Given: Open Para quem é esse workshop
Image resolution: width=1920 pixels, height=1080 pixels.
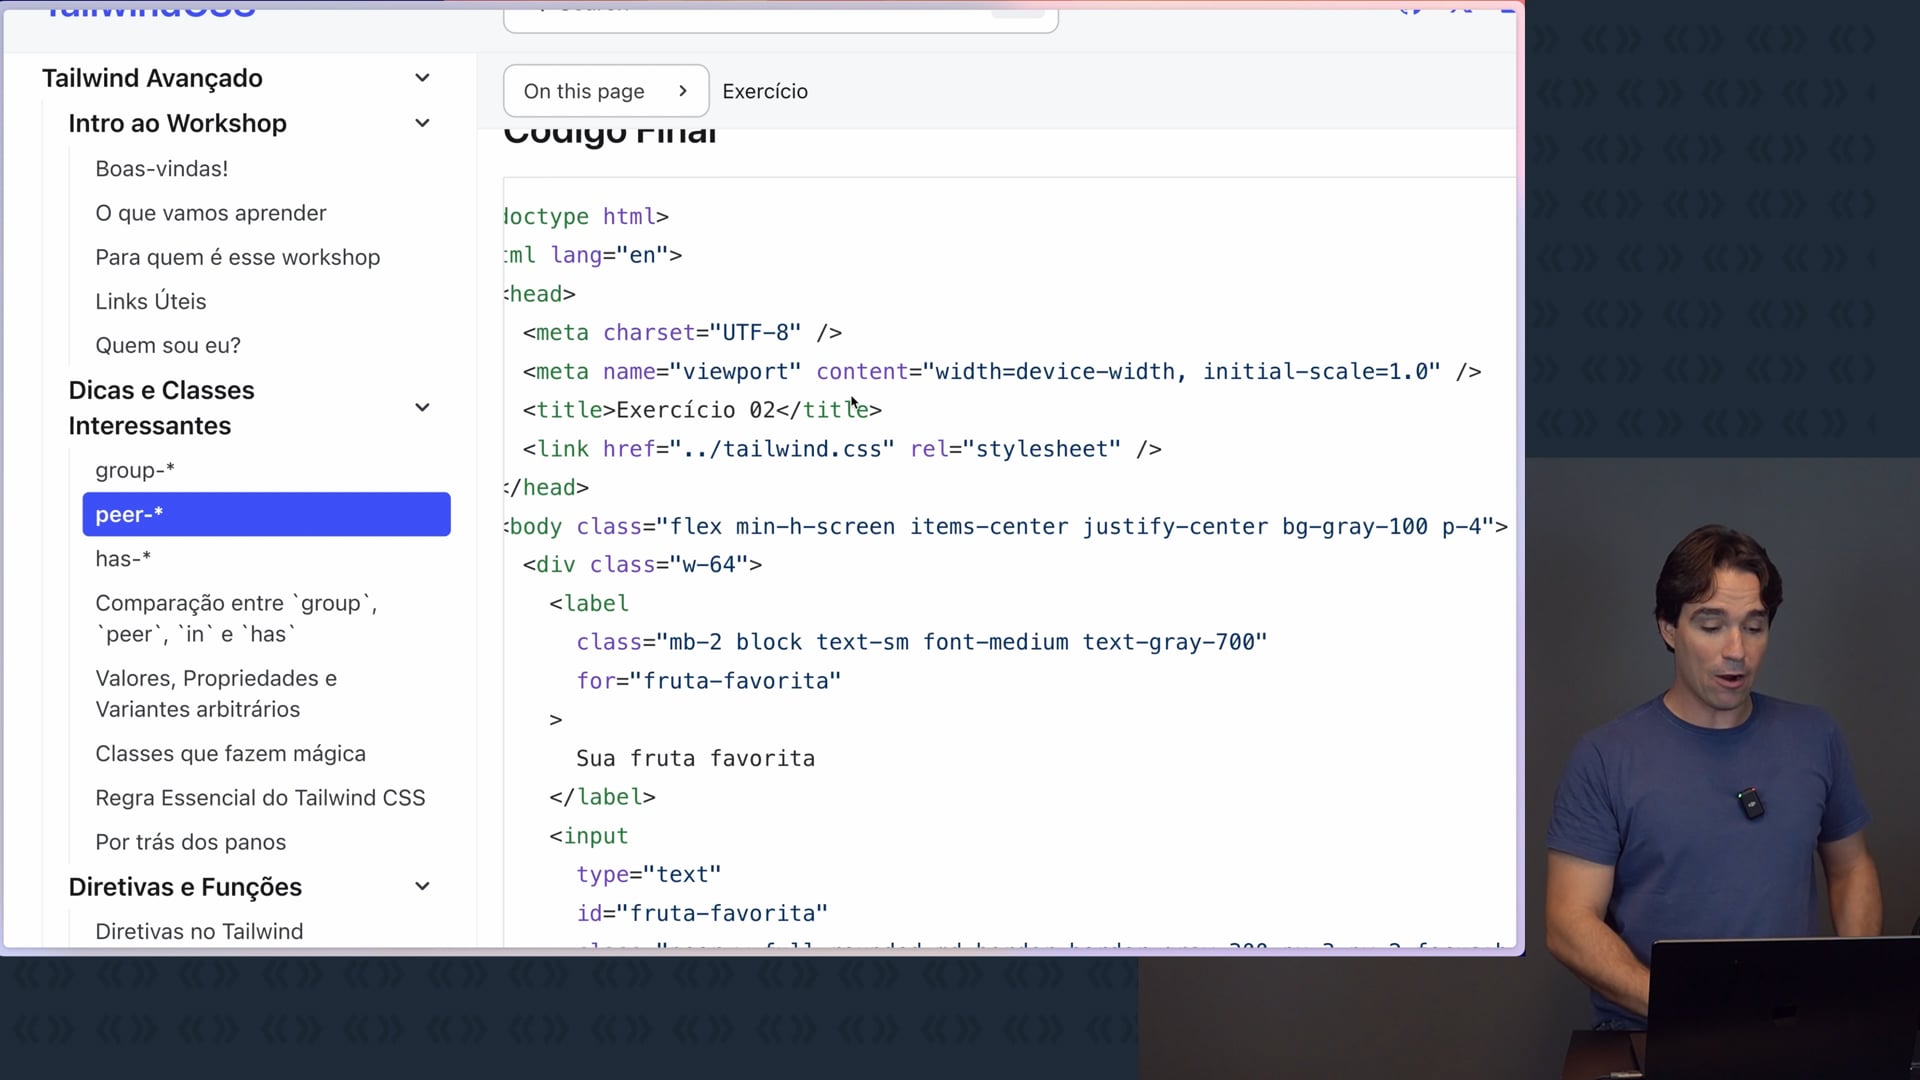Looking at the screenshot, I should pyautogui.click(x=237, y=257).
